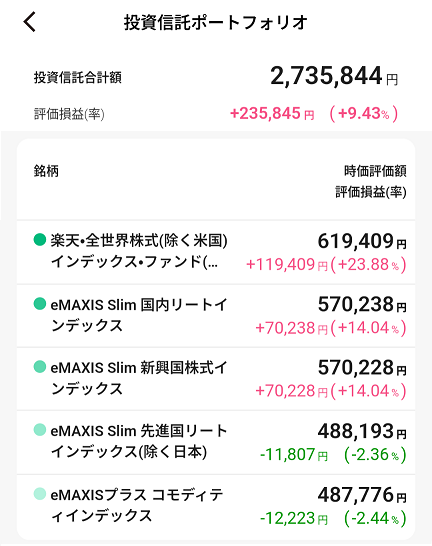Open eMAXIS Slim 国内リートインデックス fund
This screenshot has width=432, height=546.
(x=216, y=316)
